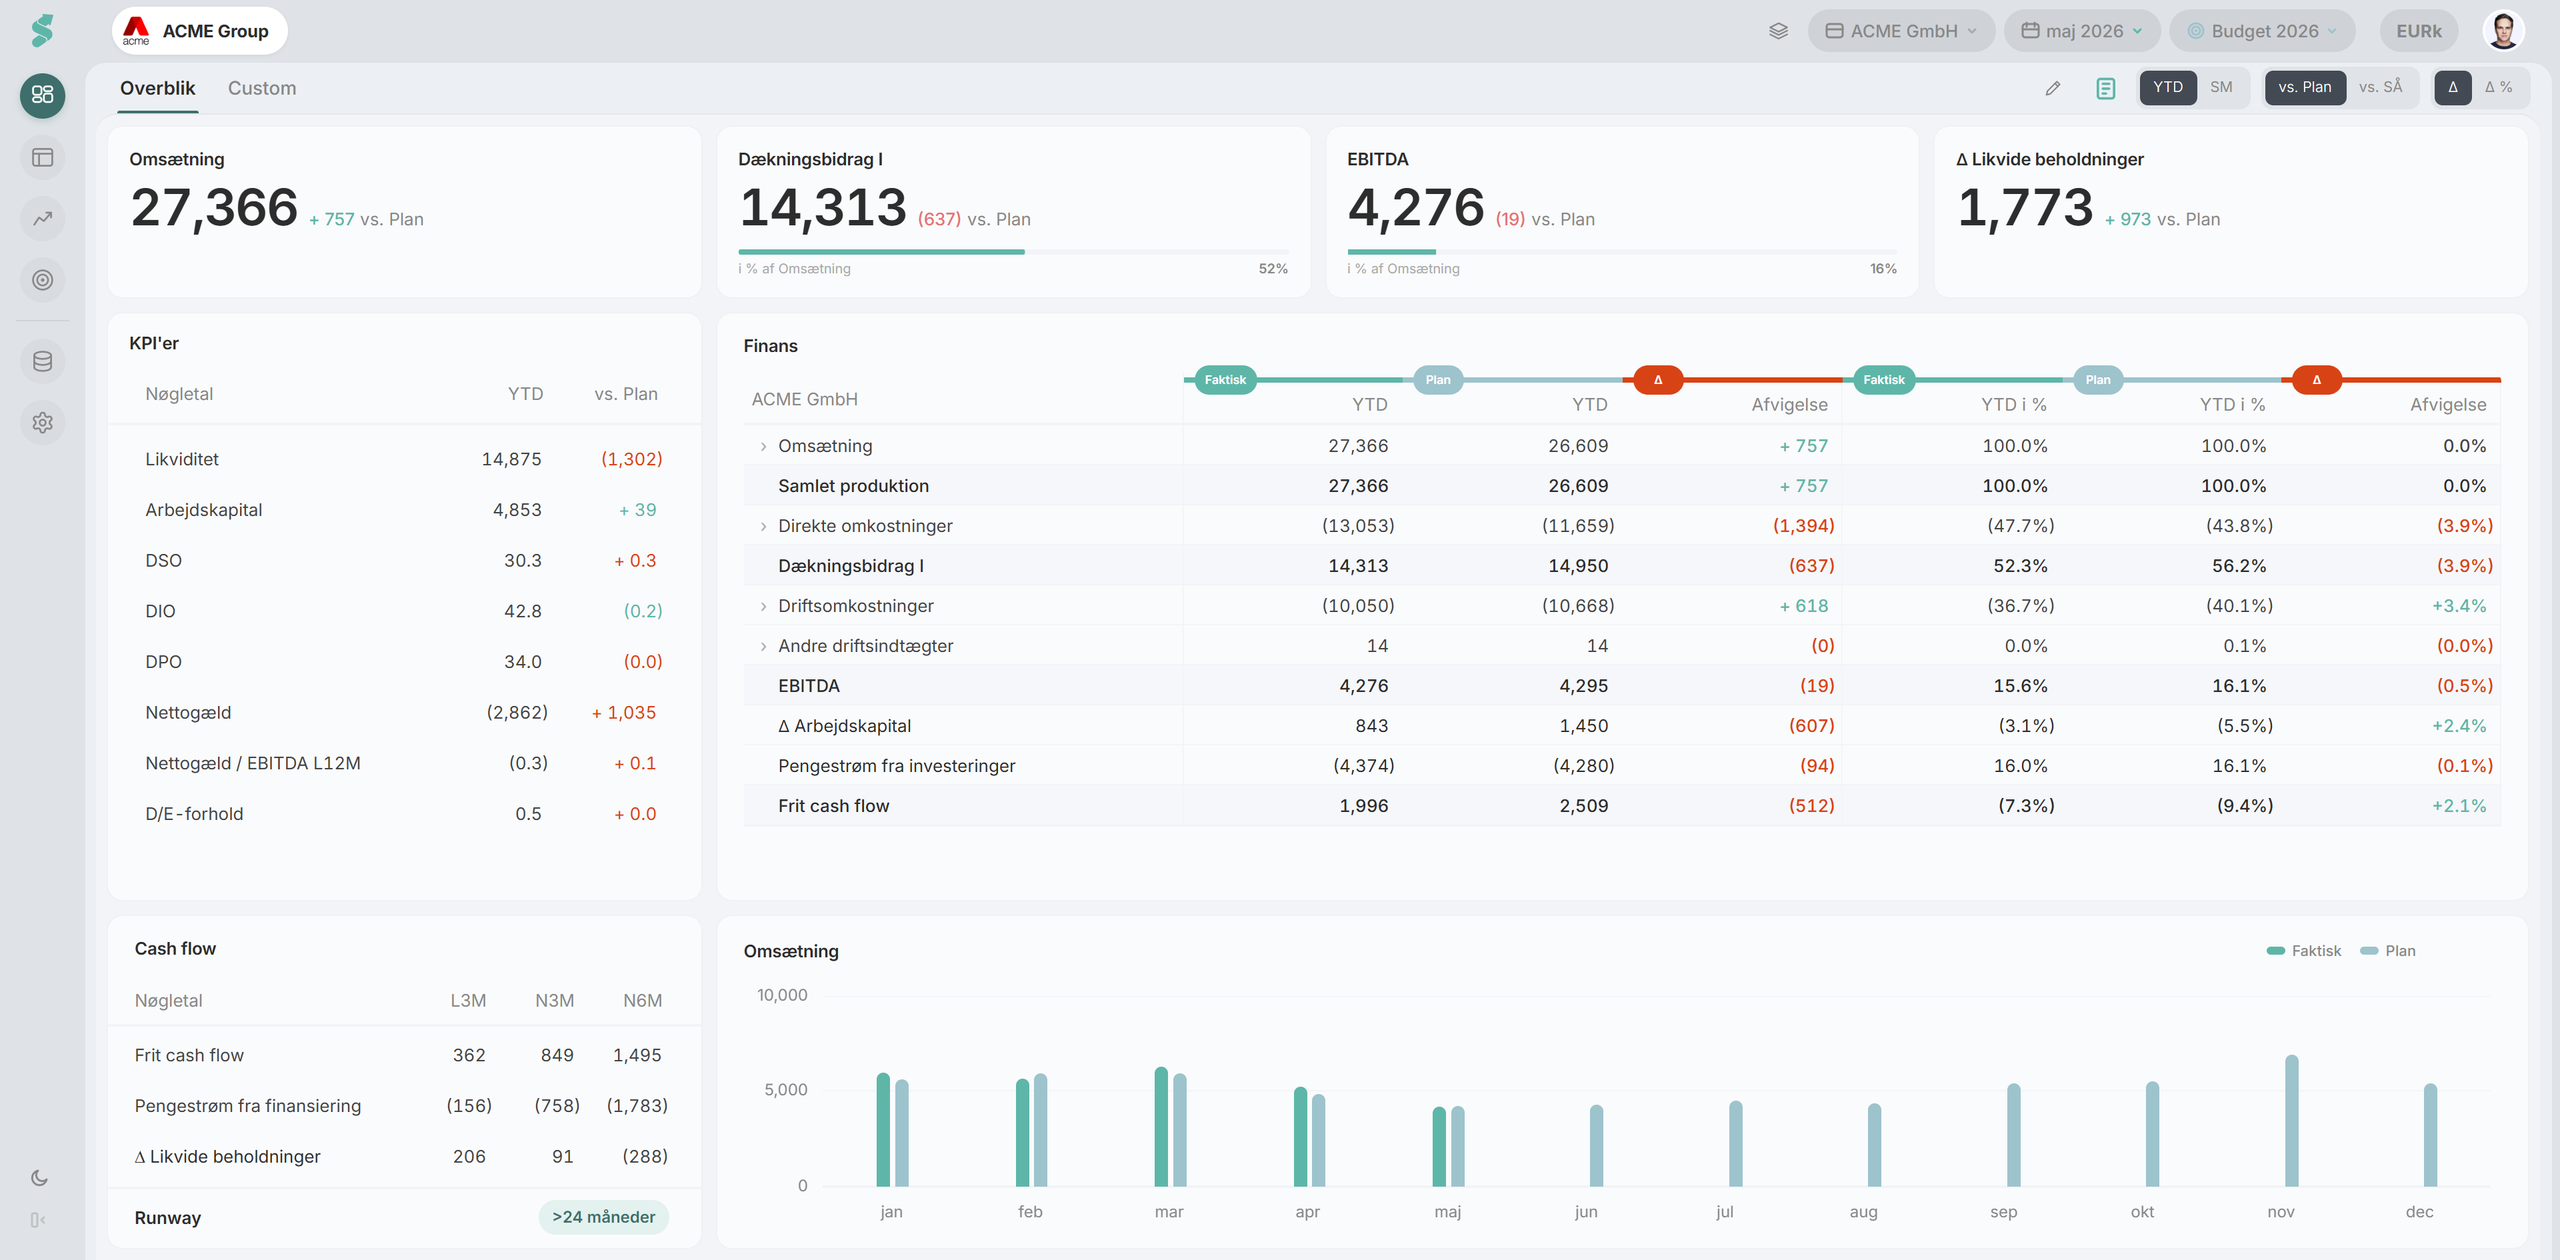Click the EURk currency button
Image resolution: width=2560 pixels, height=1260 pixels.
[2419, 31]
